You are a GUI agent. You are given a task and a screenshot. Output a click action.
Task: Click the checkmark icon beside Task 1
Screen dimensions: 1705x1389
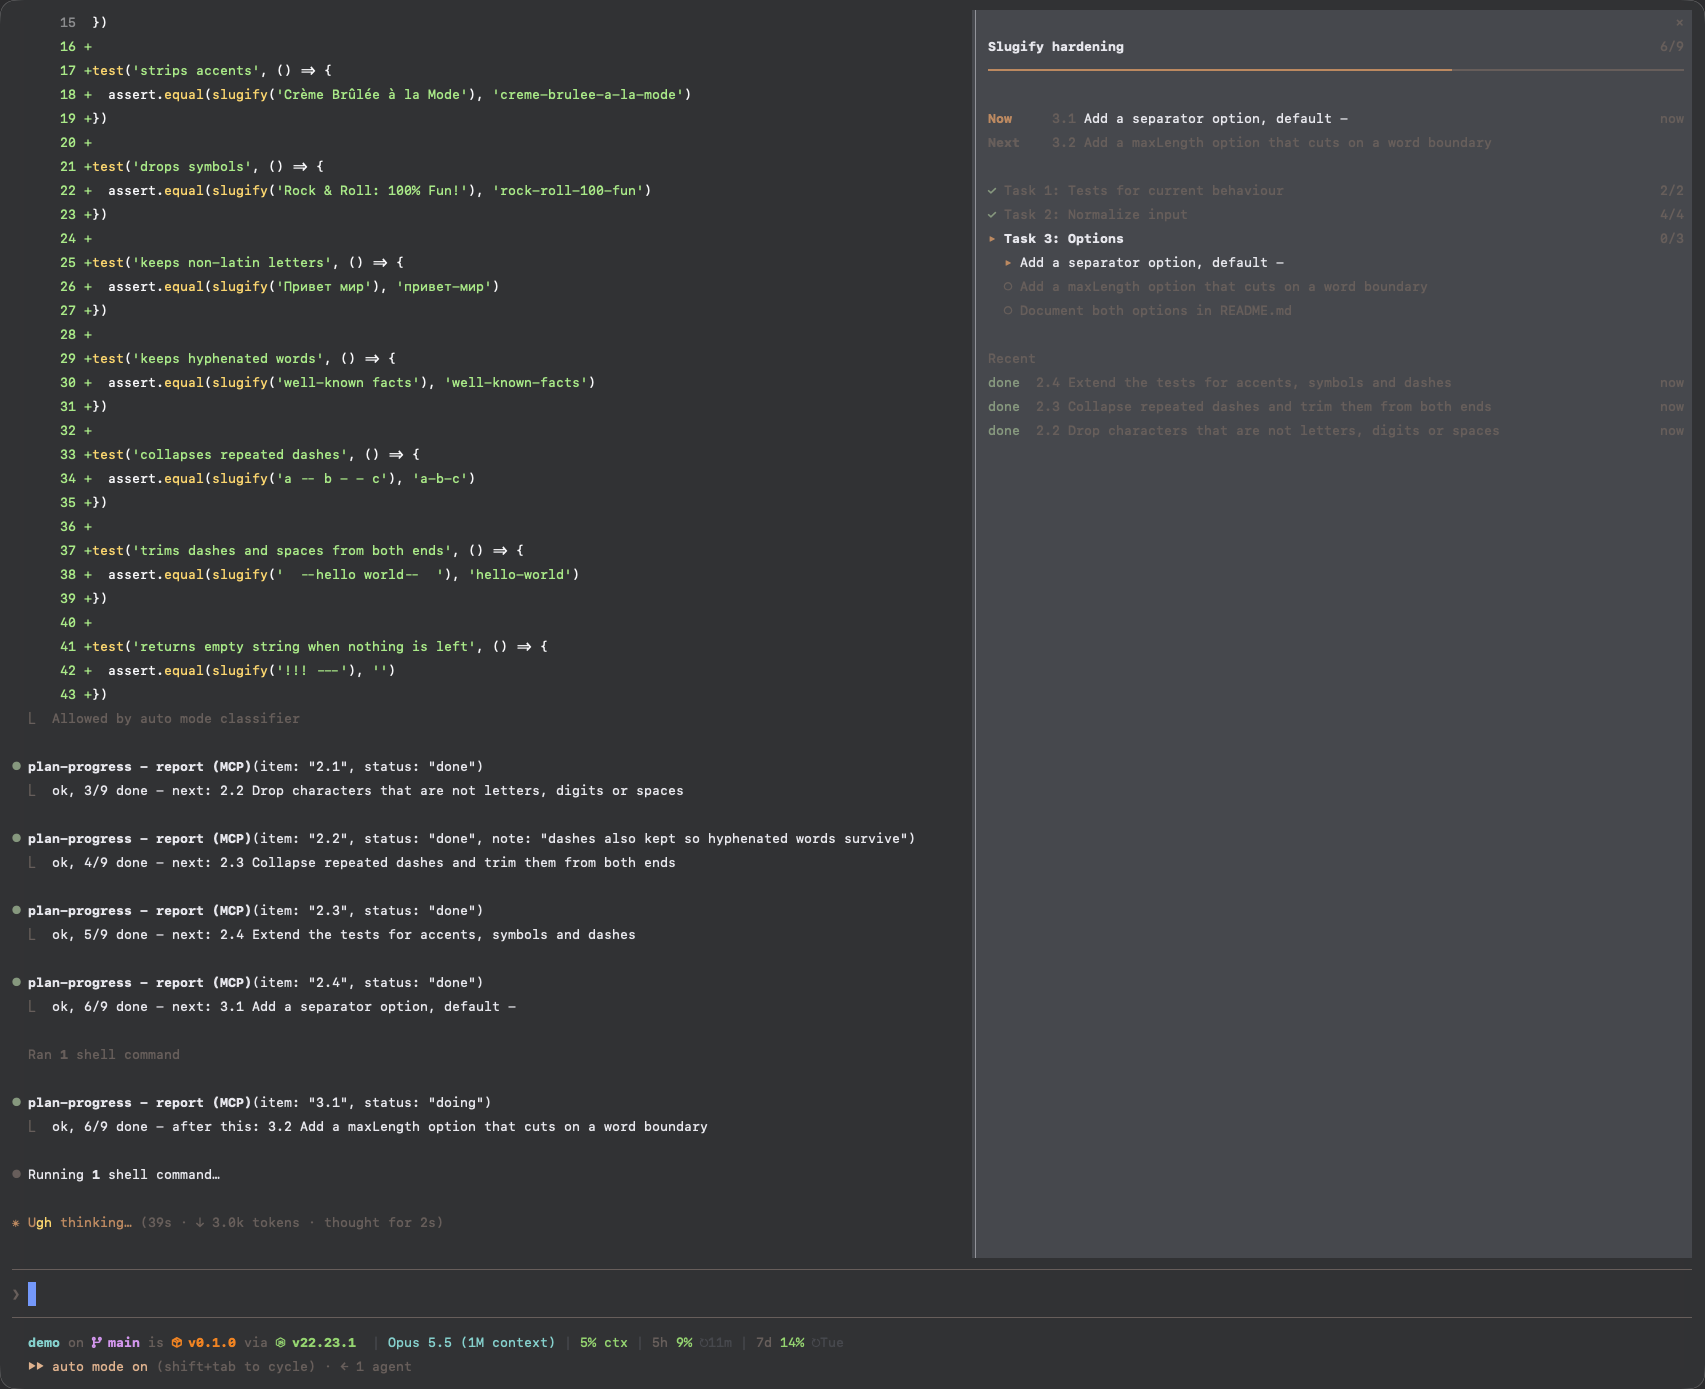pyautogui.click(x=992, y=191)
